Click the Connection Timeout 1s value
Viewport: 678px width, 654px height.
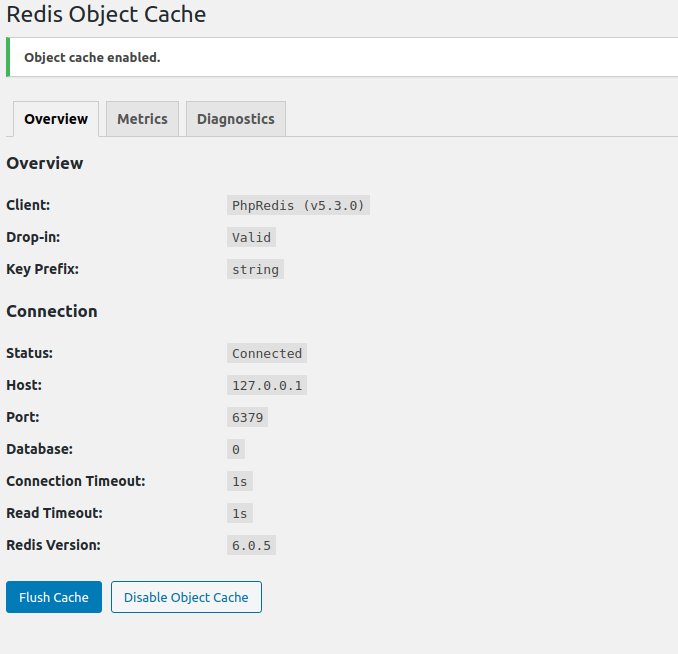(x=239, y=481)
